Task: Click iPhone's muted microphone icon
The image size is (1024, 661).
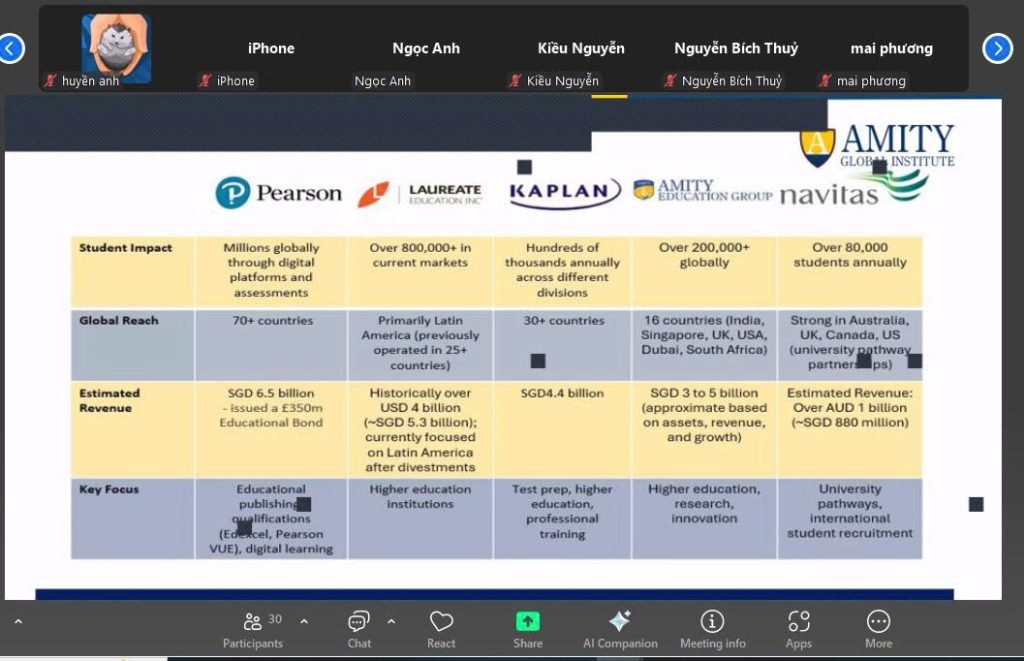Action: click(205, 81)
